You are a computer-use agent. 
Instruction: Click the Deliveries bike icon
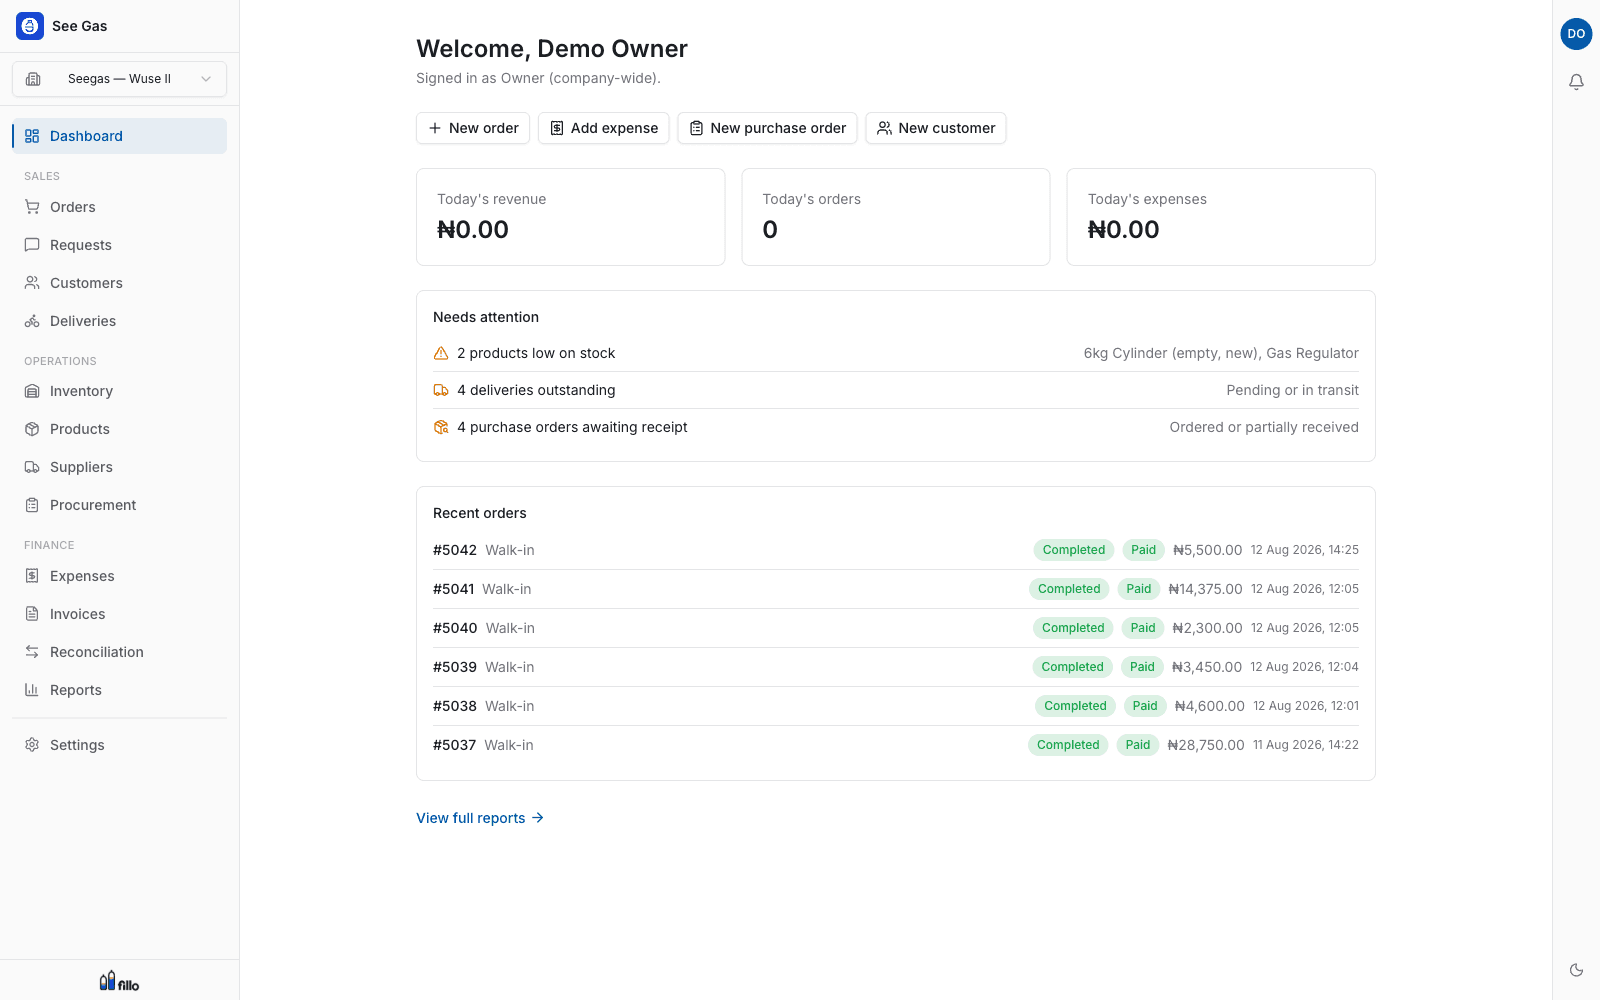coord(32,321)
